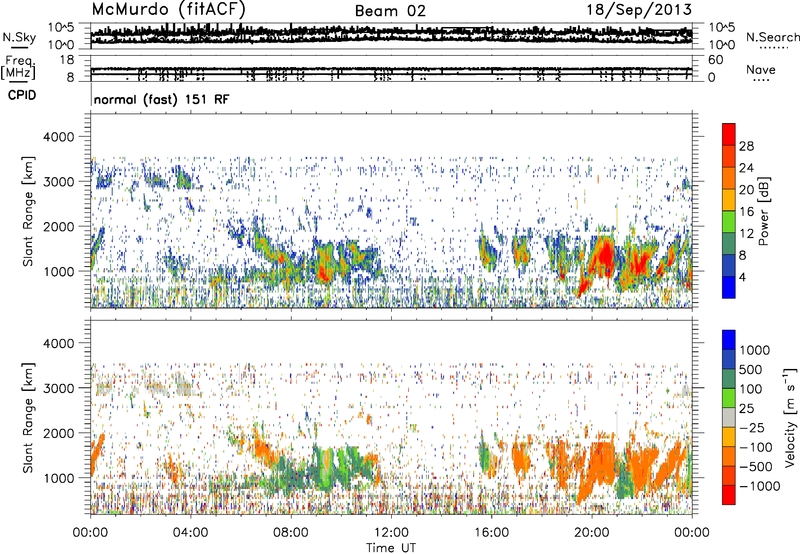
Task: Pick the light green 12–16 dB power segment
Action: pyautogui.click(x=729, y=221)
